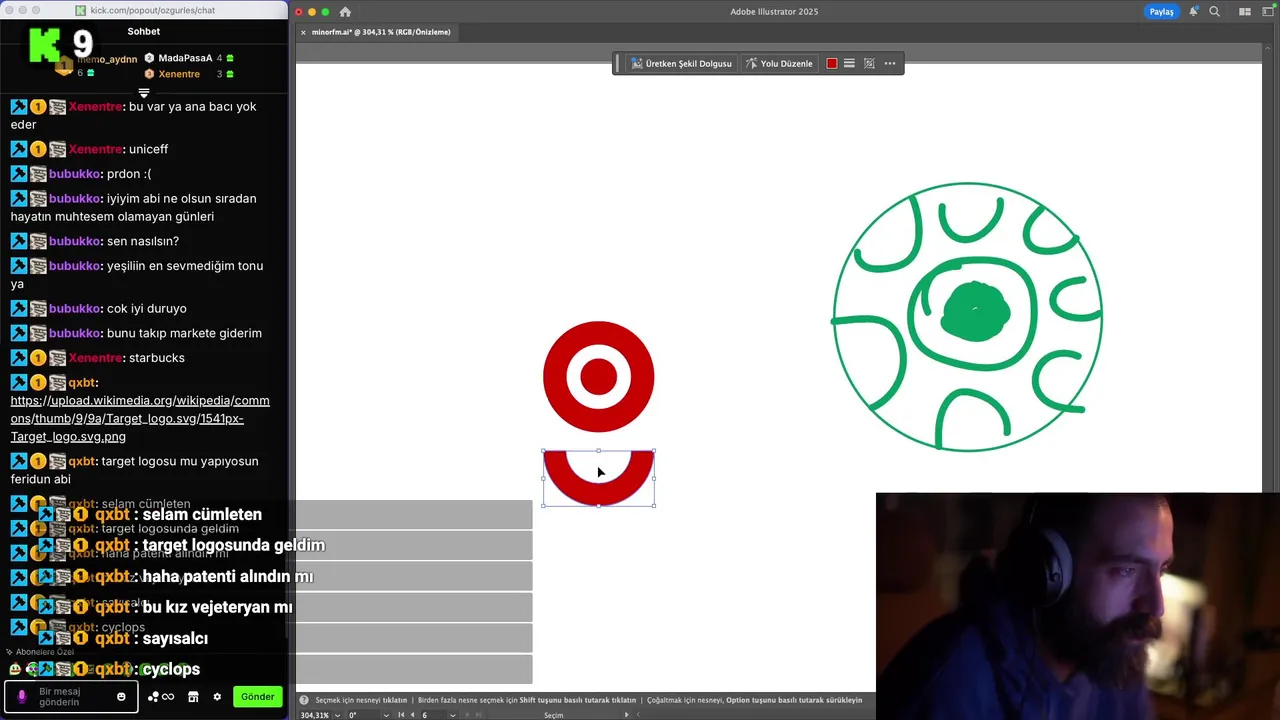The image size is (1280, 720).
Task: Open the red fill color swatch
Action: pos(831,64)
